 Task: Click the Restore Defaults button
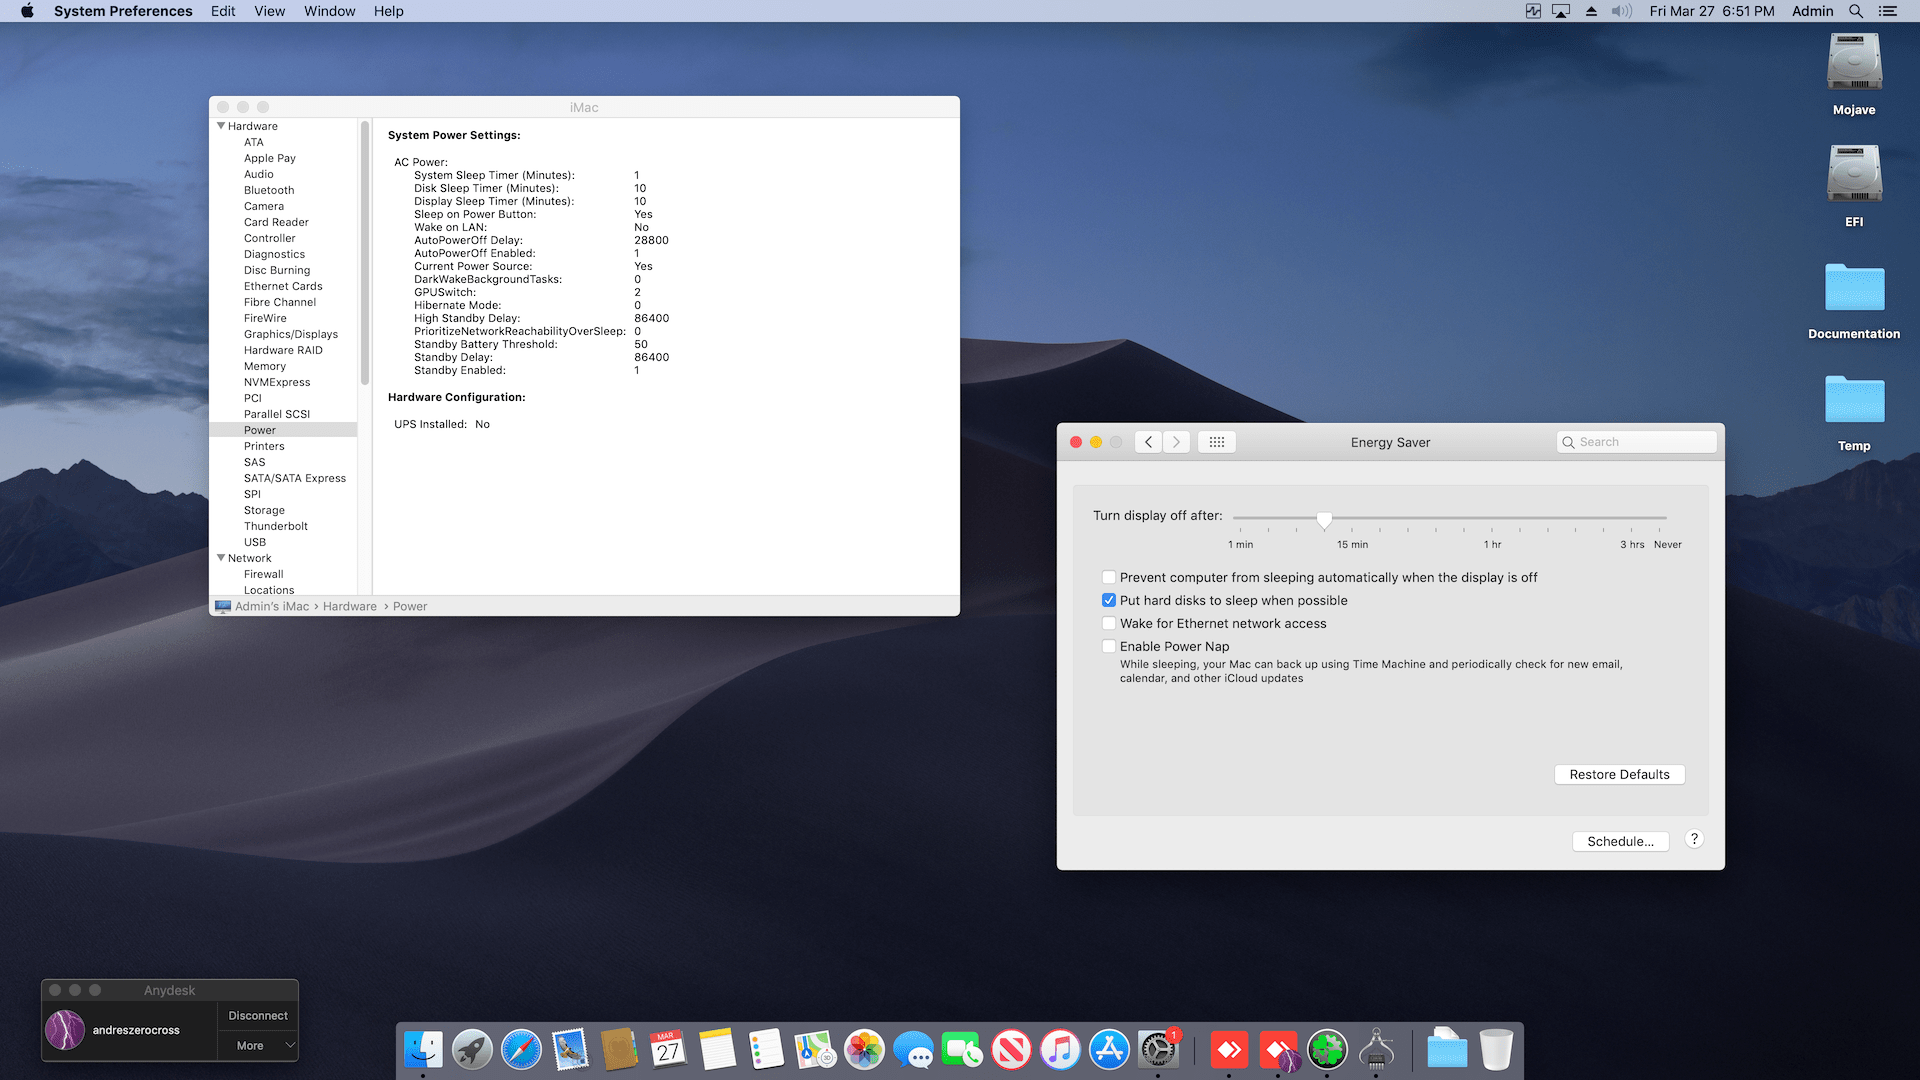click(1619, 775)
